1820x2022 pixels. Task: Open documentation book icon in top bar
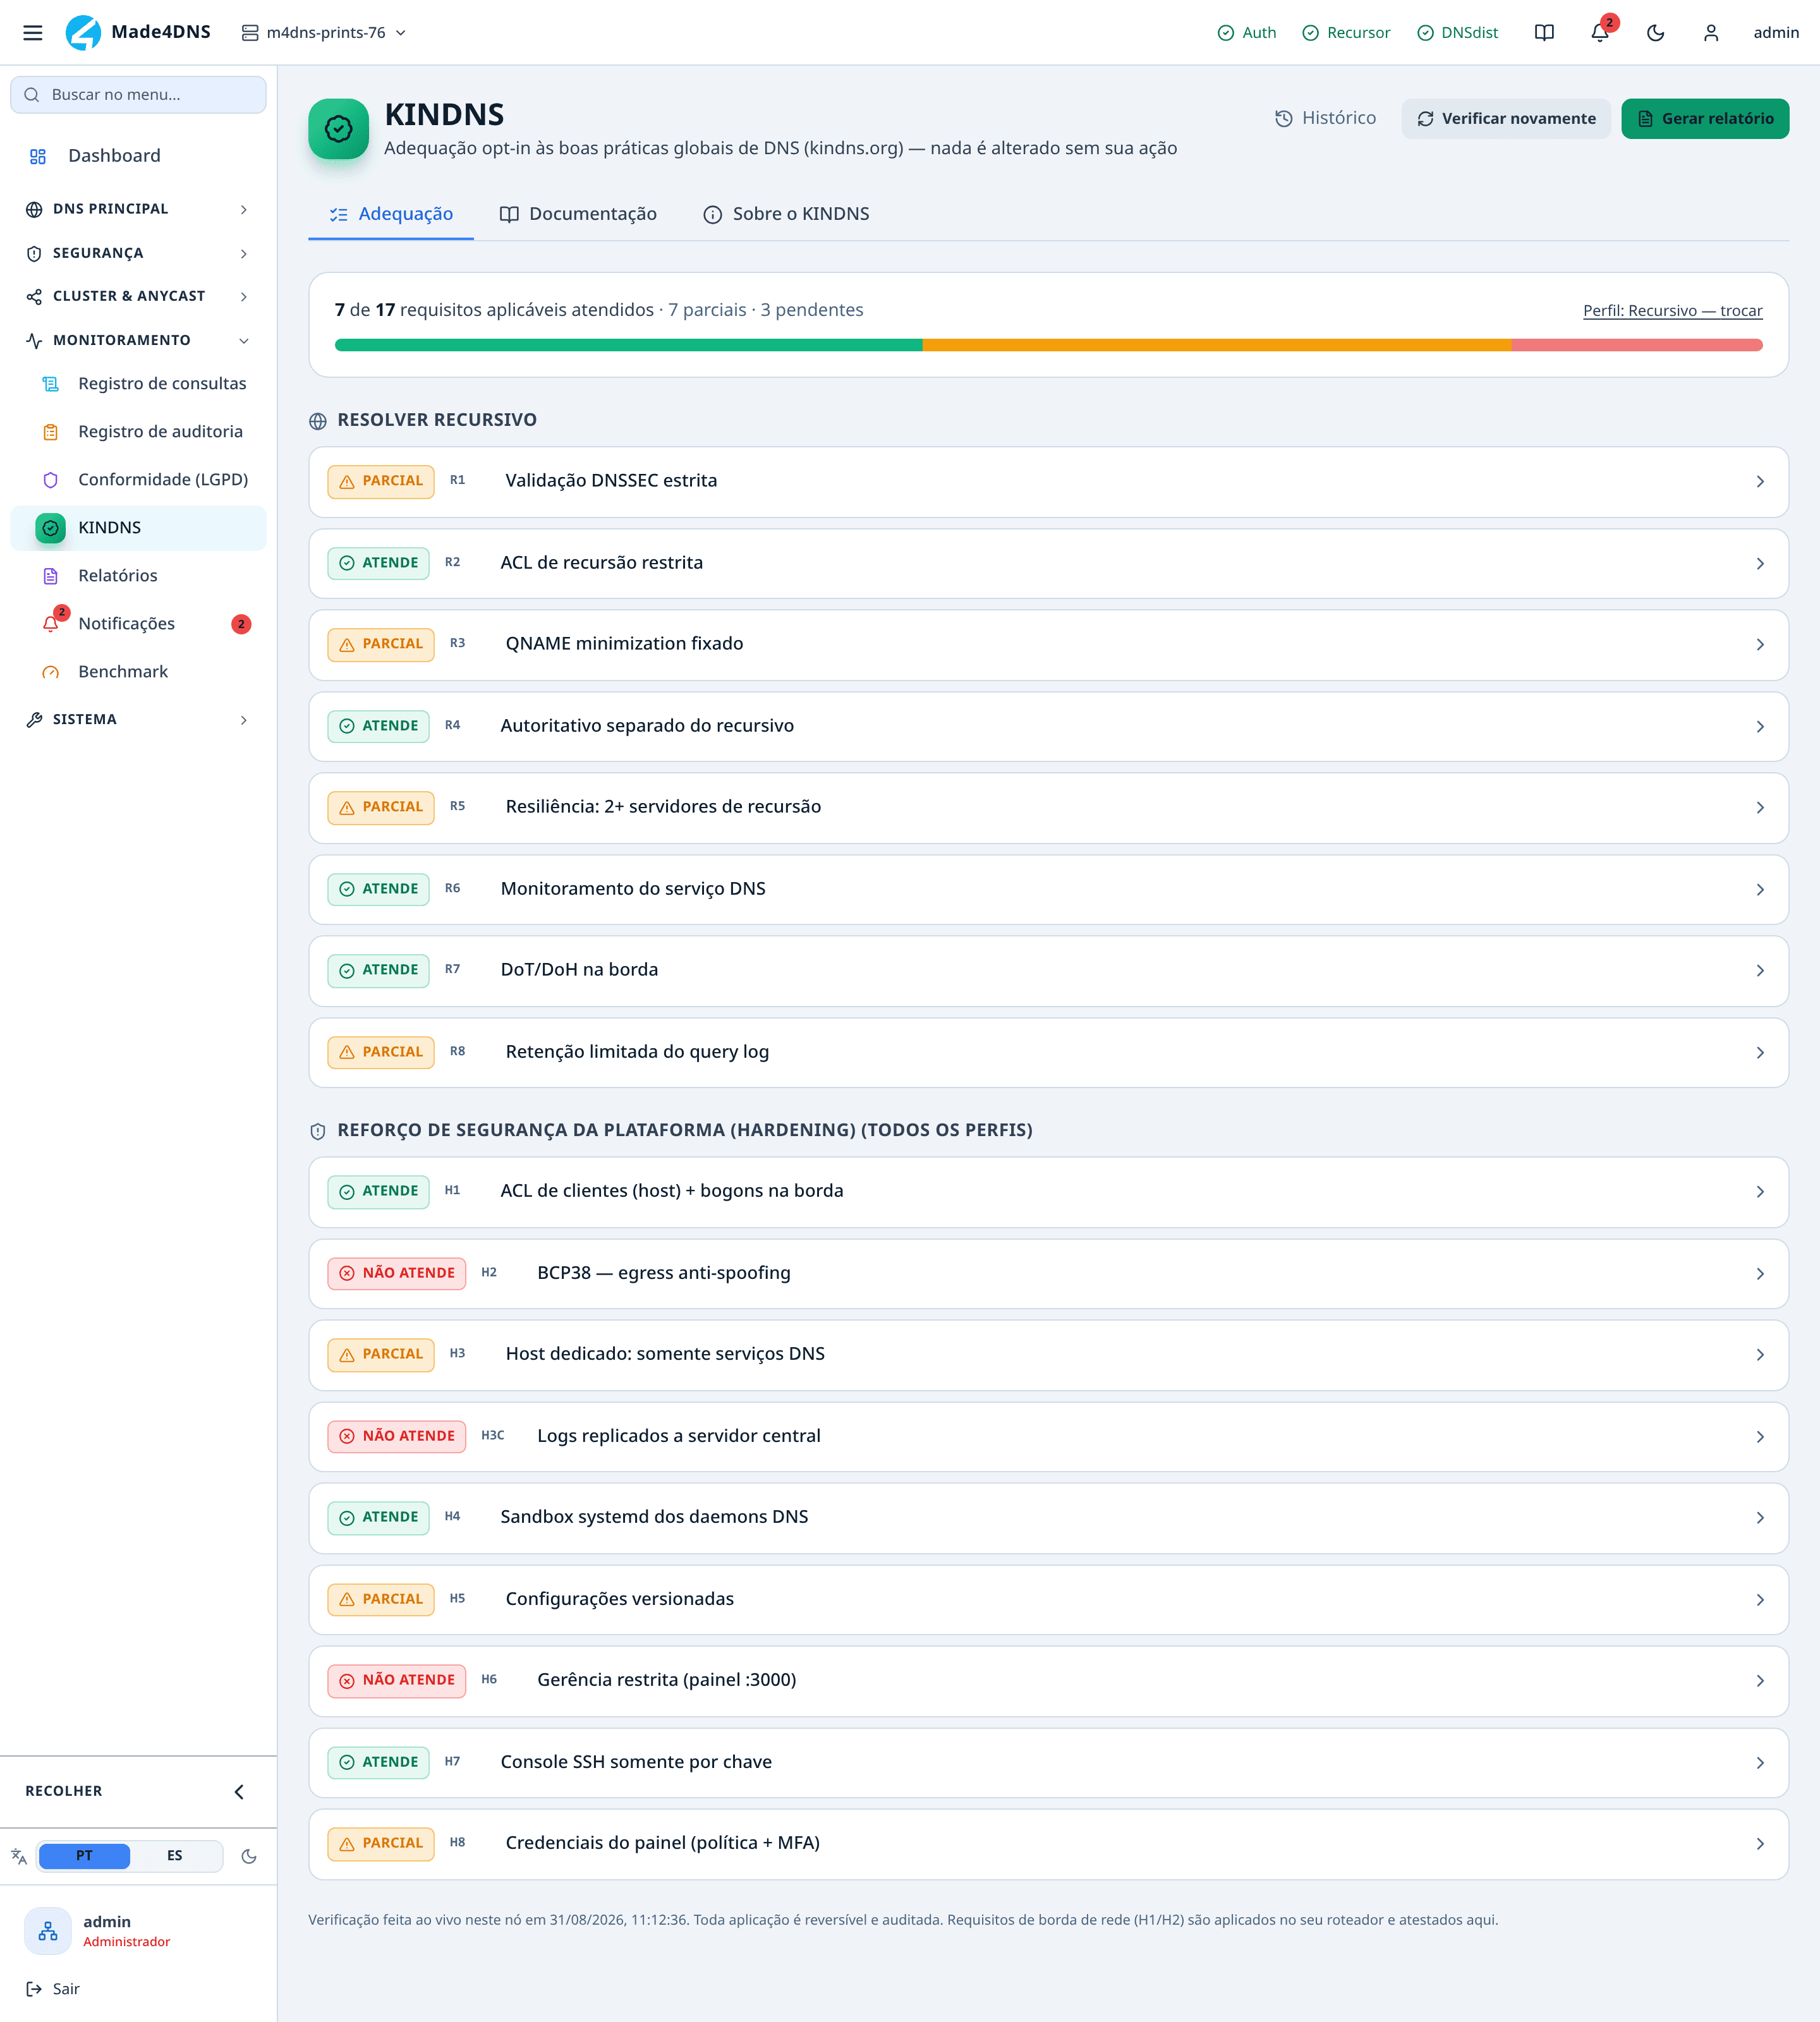click(1544, 33)
